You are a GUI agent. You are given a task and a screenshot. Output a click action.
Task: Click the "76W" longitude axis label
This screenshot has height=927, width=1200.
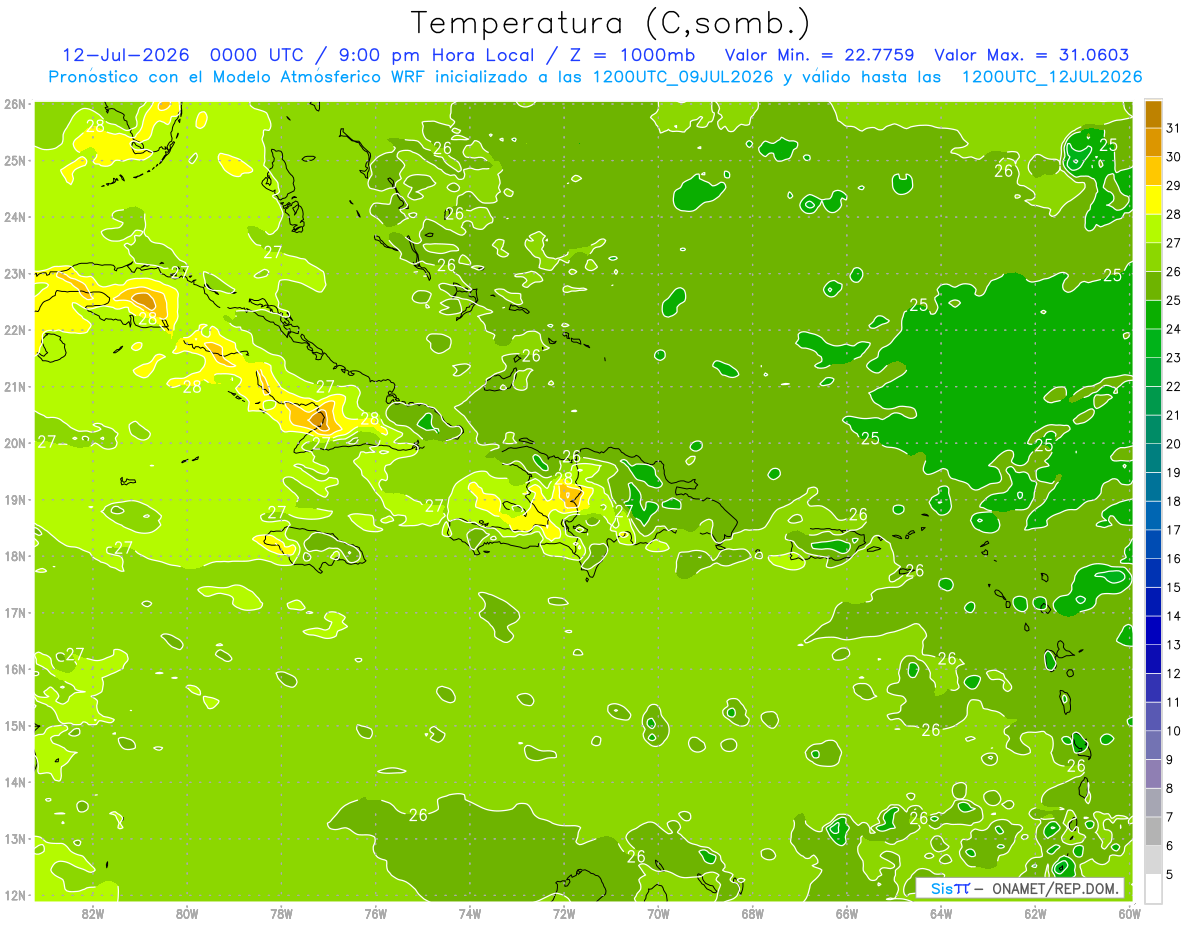[x=375, y=913]
